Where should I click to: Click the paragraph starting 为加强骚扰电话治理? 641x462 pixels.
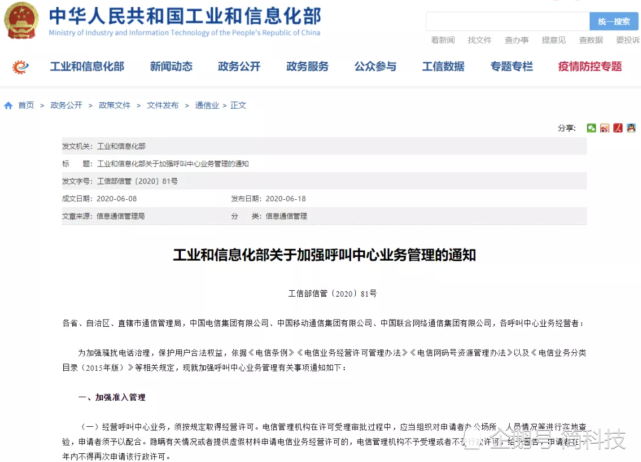pos(324,360)
